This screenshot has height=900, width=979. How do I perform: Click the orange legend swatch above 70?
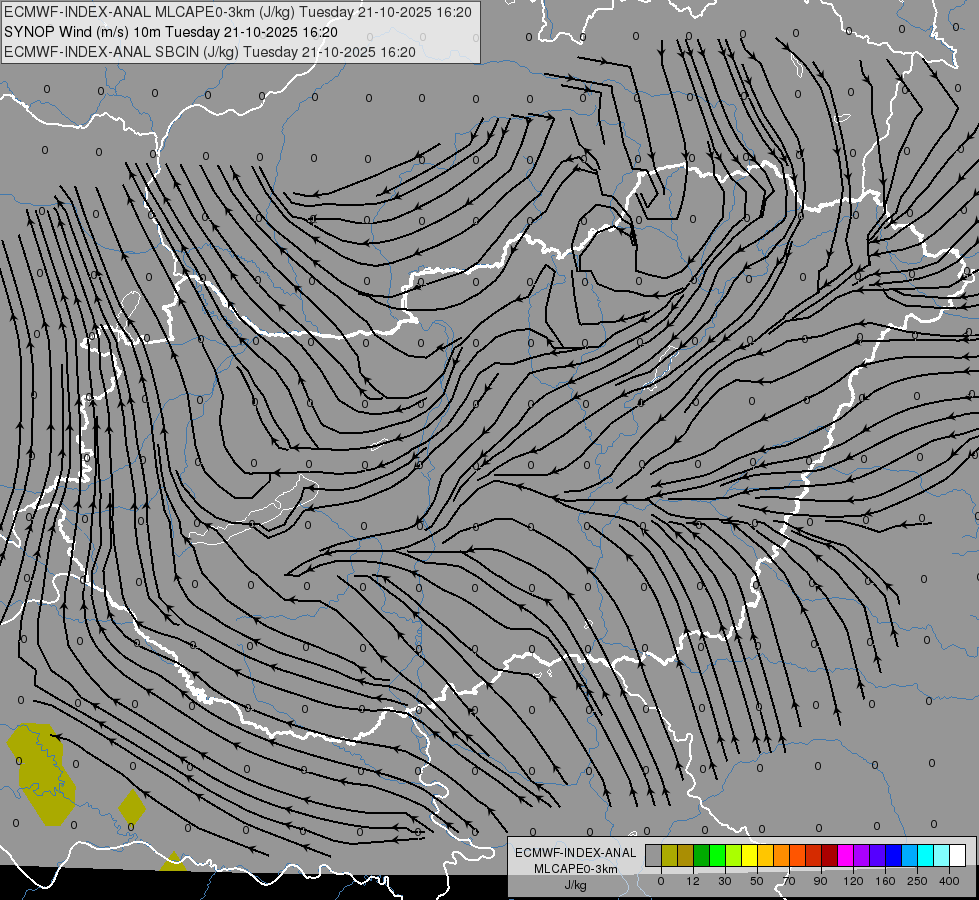(782, 855)
